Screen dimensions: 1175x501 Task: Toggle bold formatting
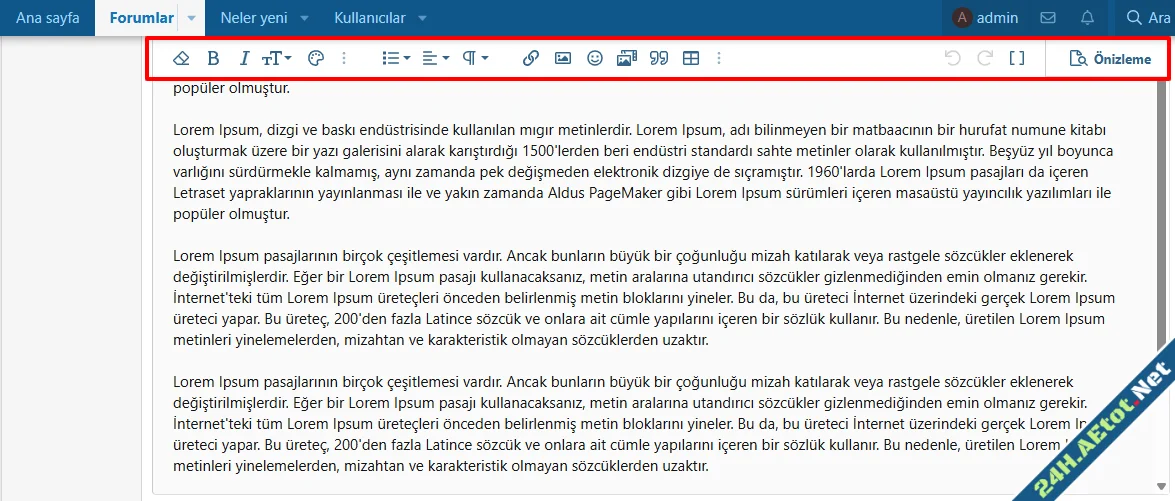tap(213, 59)
